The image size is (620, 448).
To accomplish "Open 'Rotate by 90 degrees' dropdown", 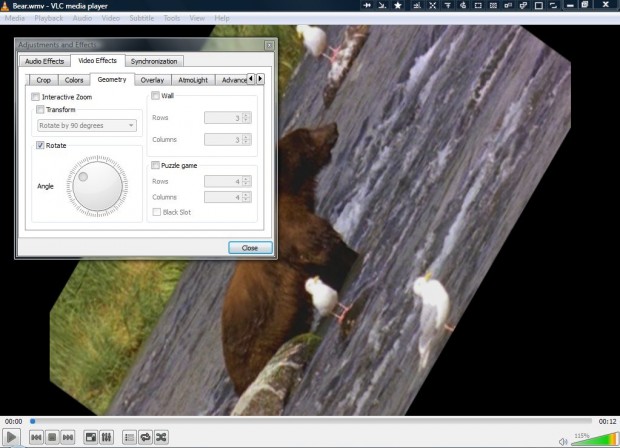I will 87,126.
